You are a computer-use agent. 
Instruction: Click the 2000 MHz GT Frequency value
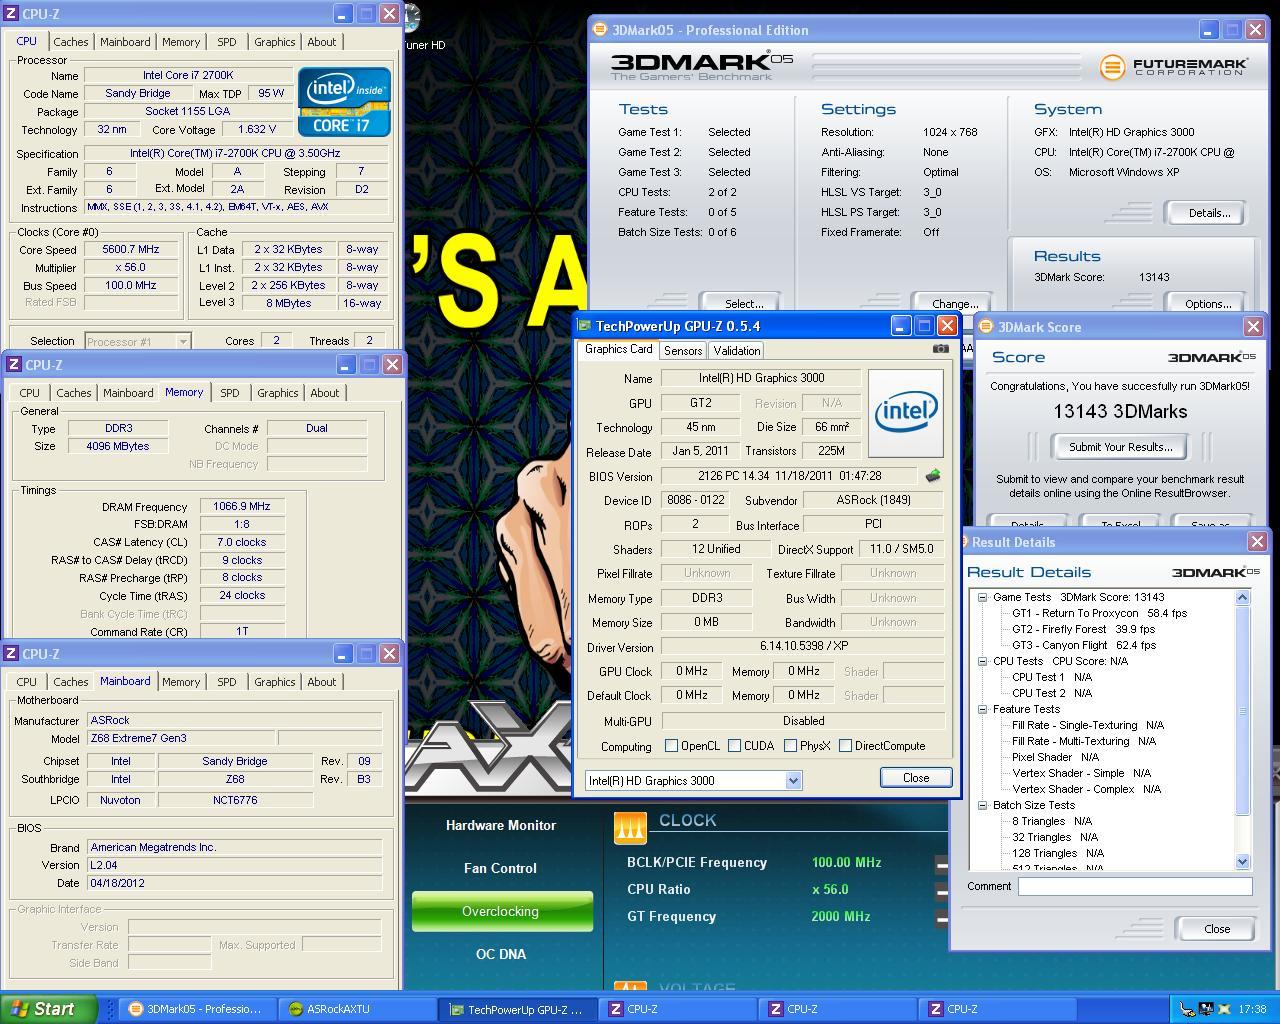841,917
